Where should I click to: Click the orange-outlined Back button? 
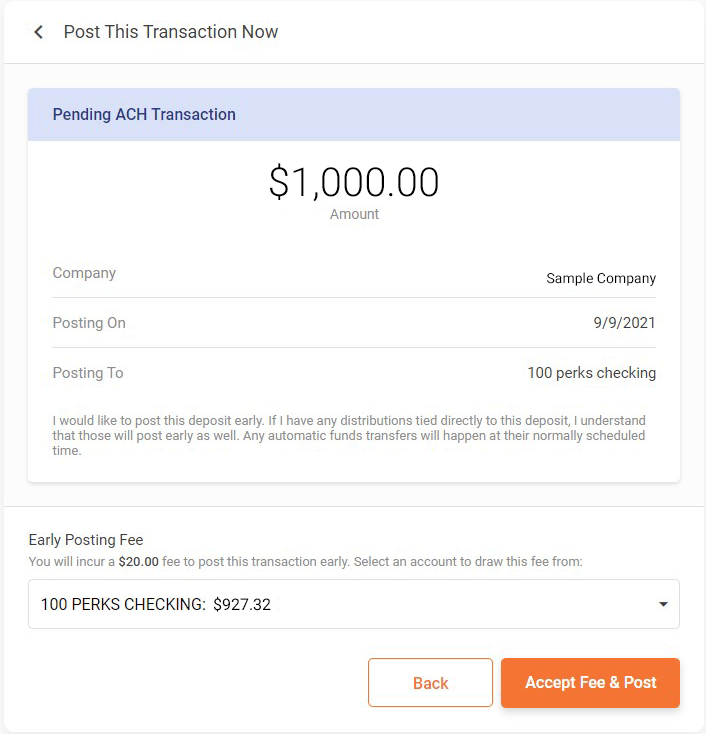tap(430, 683)
